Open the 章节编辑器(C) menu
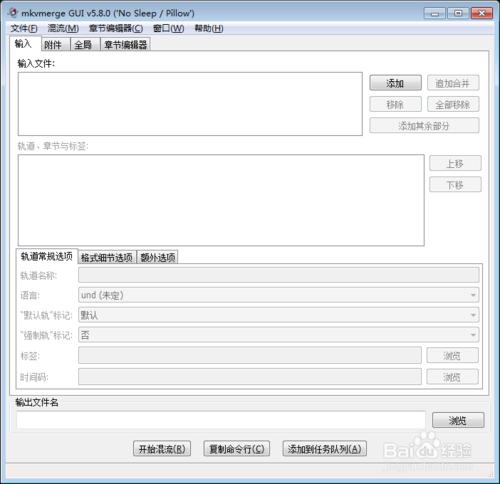Screen dimensions: 500x484 point(116,28)
